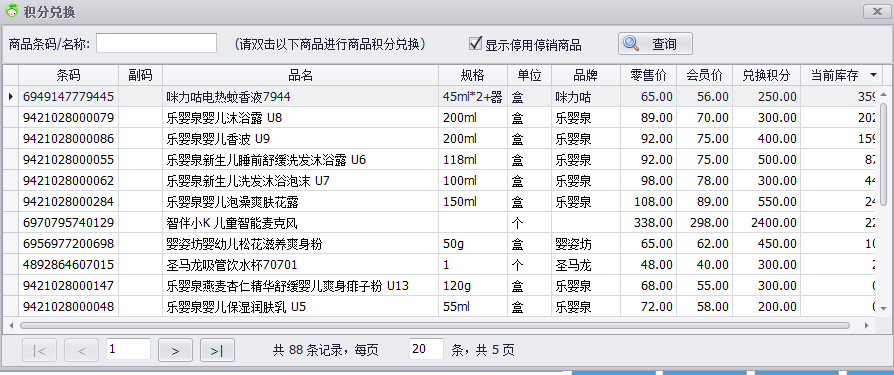Viewport: 894px width, 375px height.
Task: Click barcode 9421028000086
Action: point(68,138)
